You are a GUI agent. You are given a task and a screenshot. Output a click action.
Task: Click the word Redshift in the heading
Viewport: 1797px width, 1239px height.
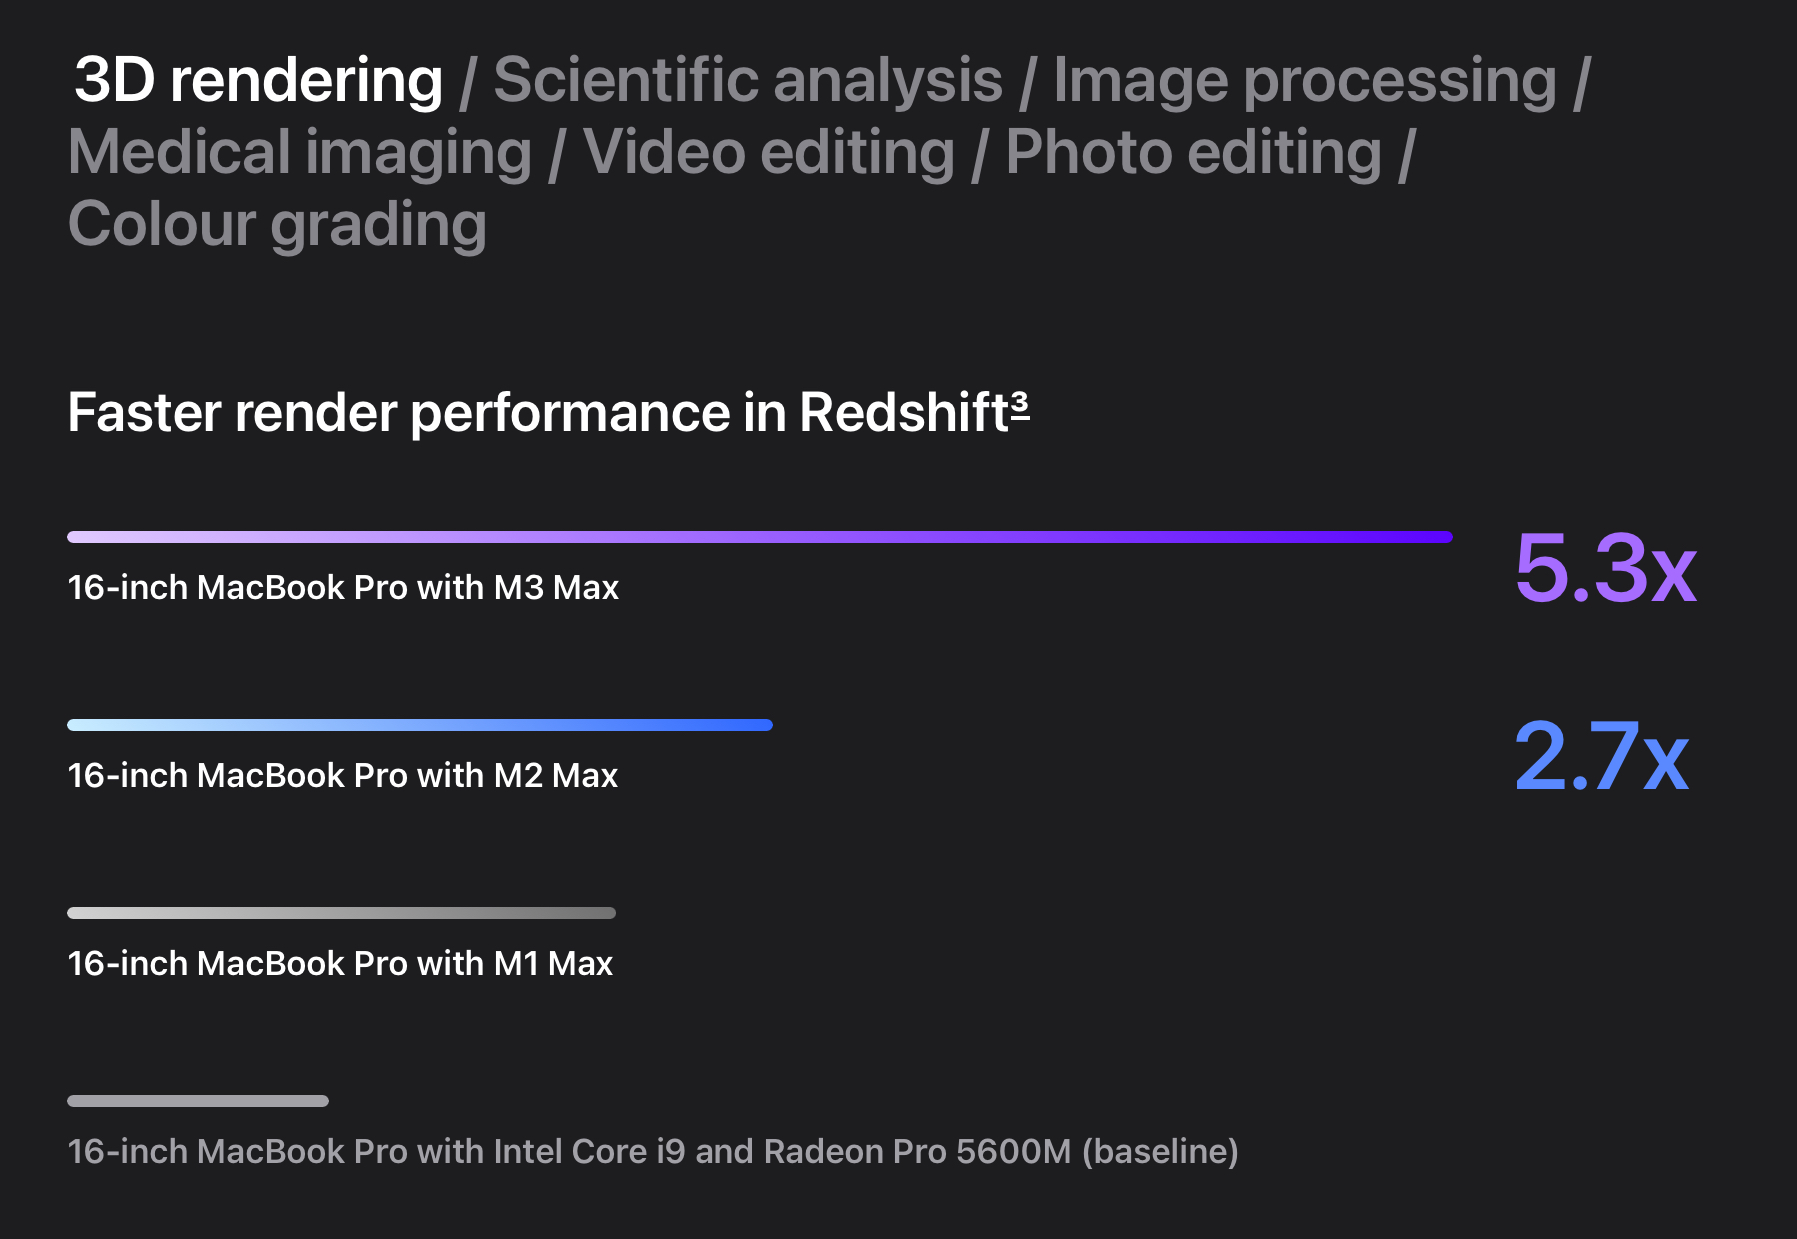pos(904,412)
